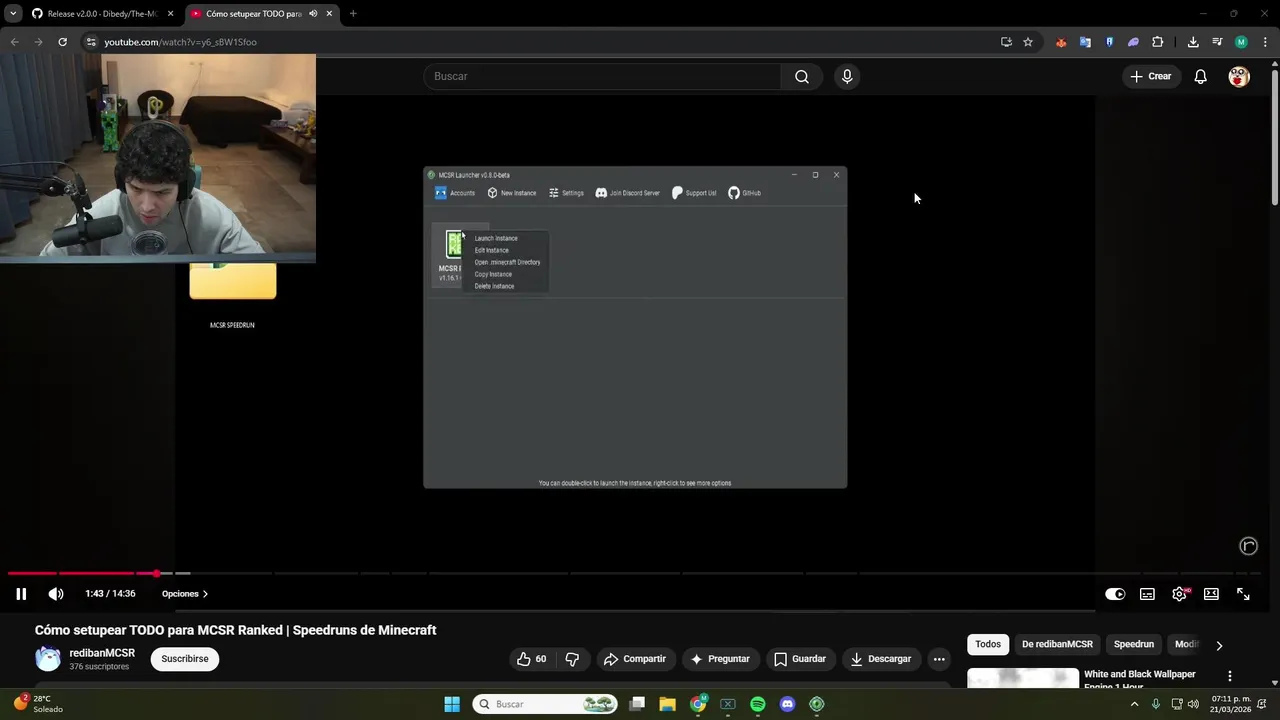The image size is (1280, 720).
Task: Mute the video volume
Action: (56, 594)
